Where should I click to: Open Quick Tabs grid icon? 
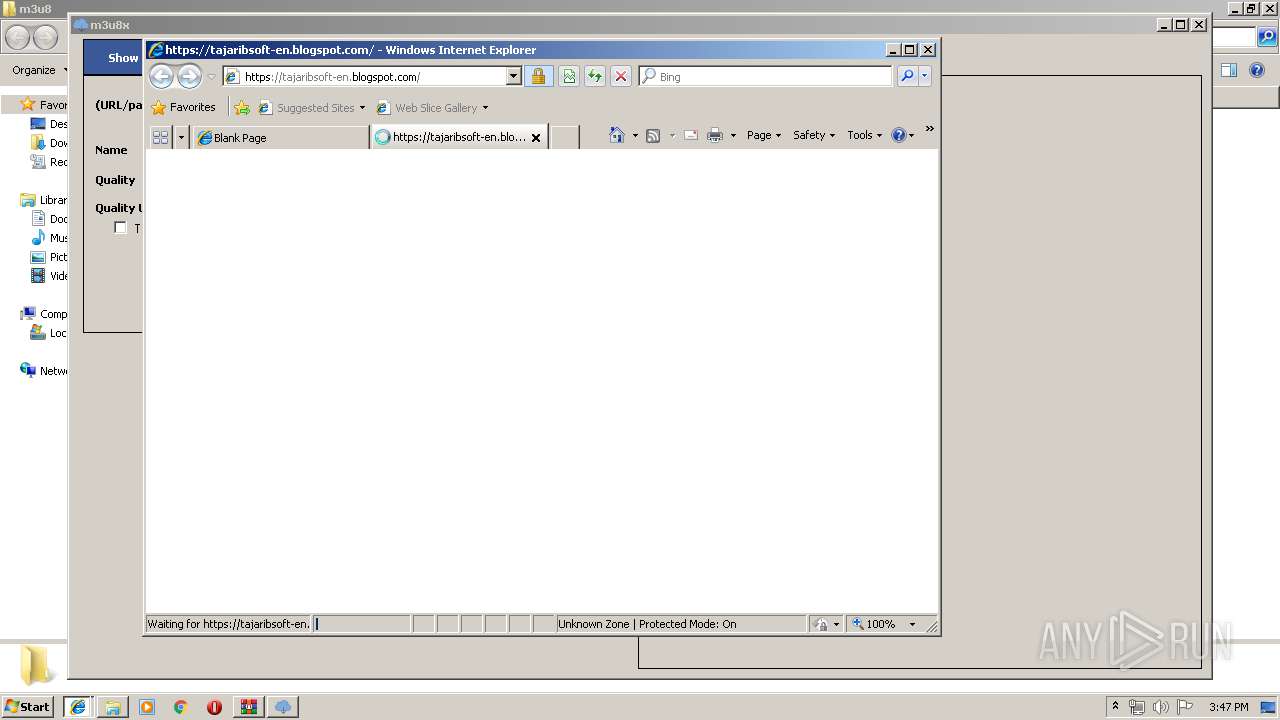(160, 137)
